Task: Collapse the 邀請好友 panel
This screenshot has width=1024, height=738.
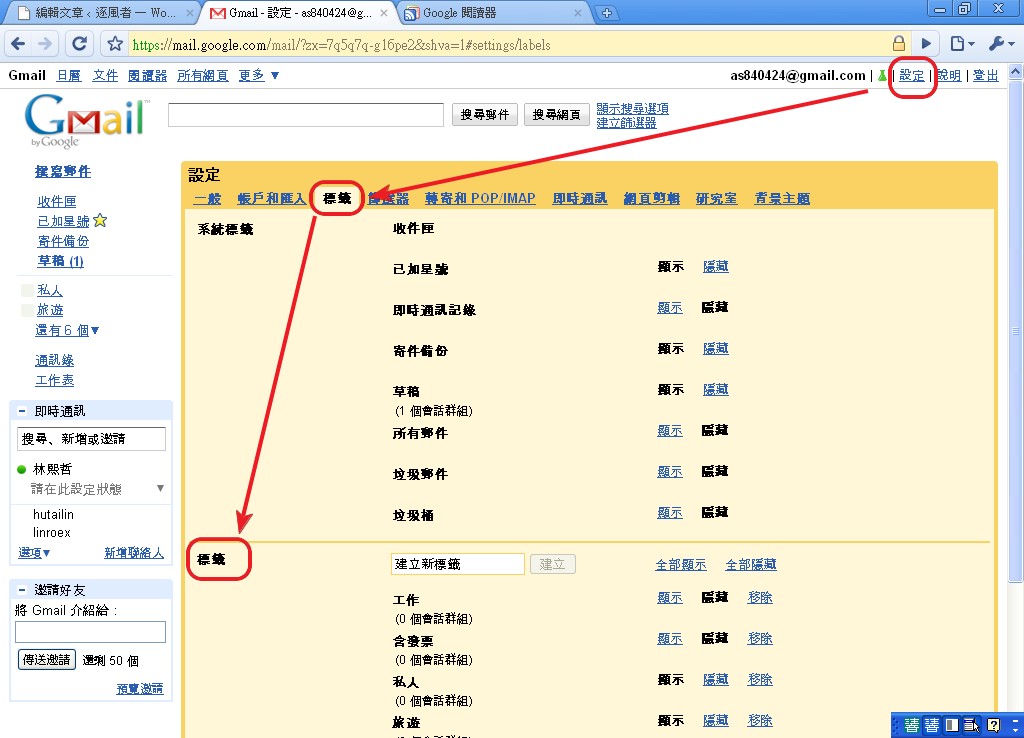Action: coord(22,590)
